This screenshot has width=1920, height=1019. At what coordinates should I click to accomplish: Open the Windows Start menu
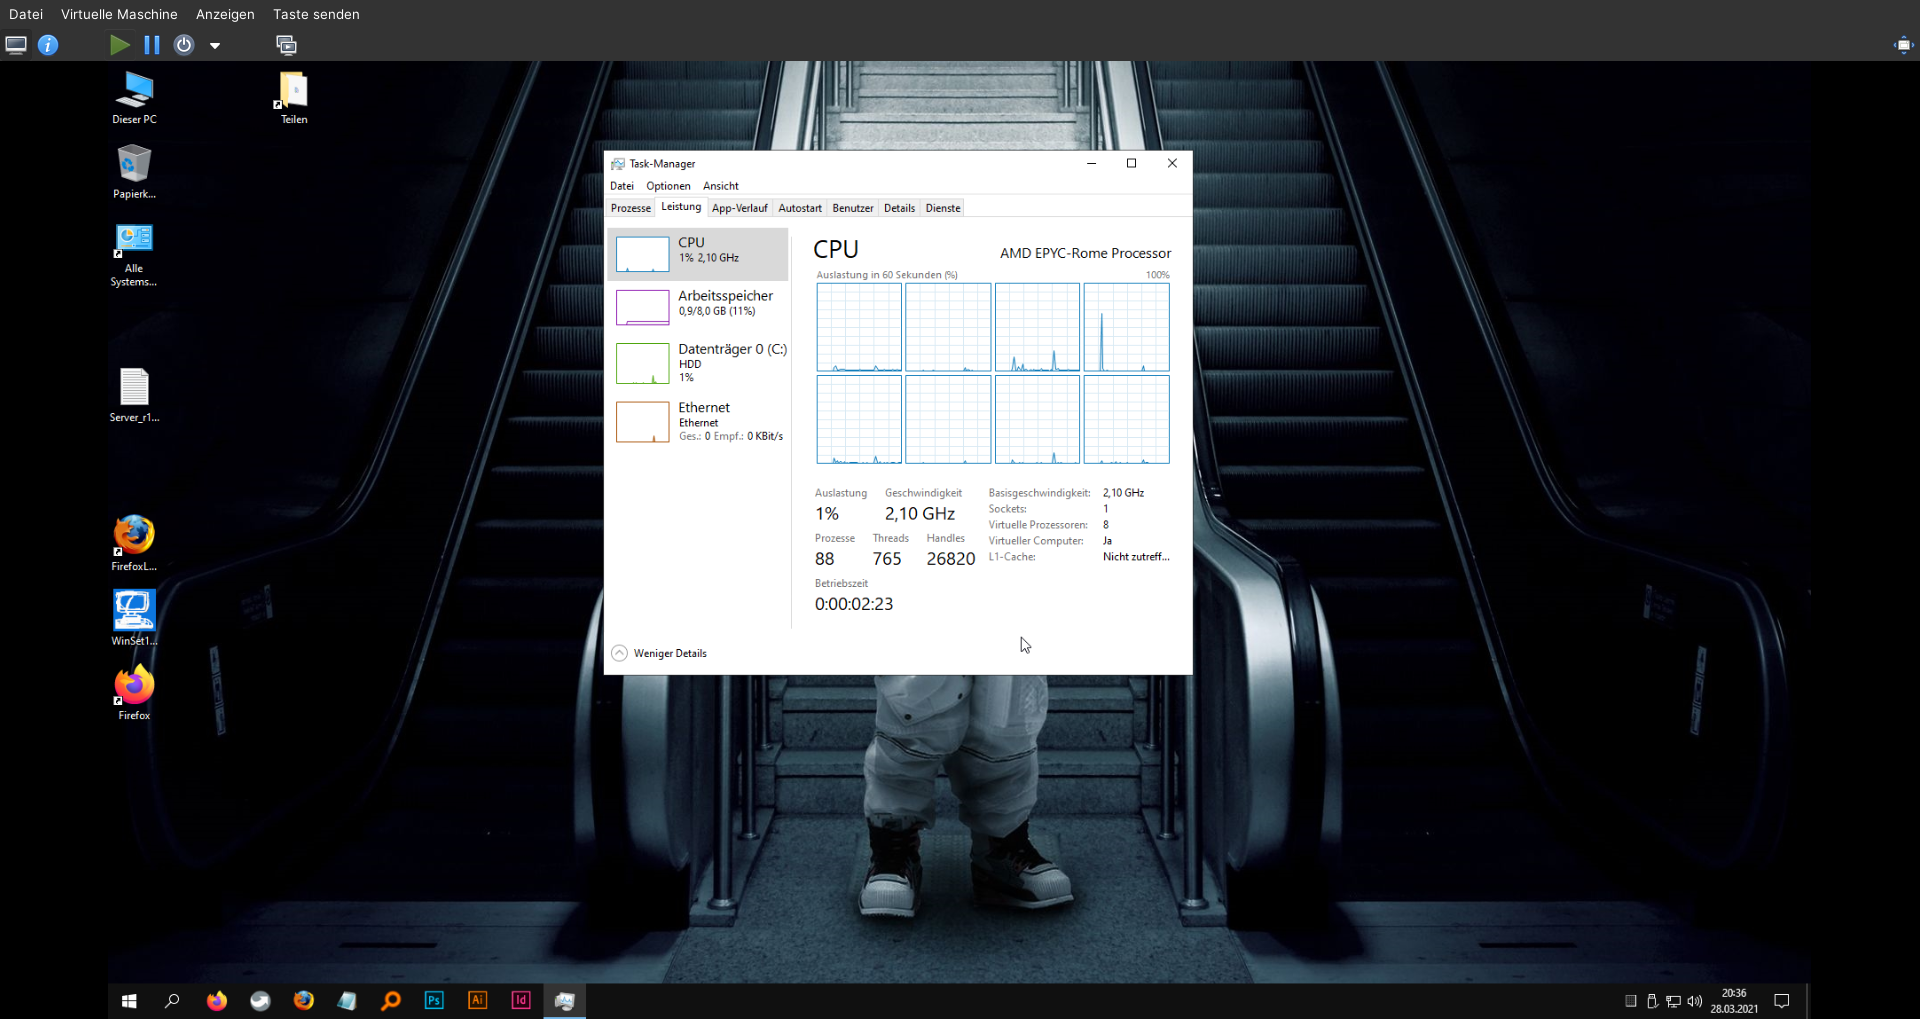point(129,1001)
